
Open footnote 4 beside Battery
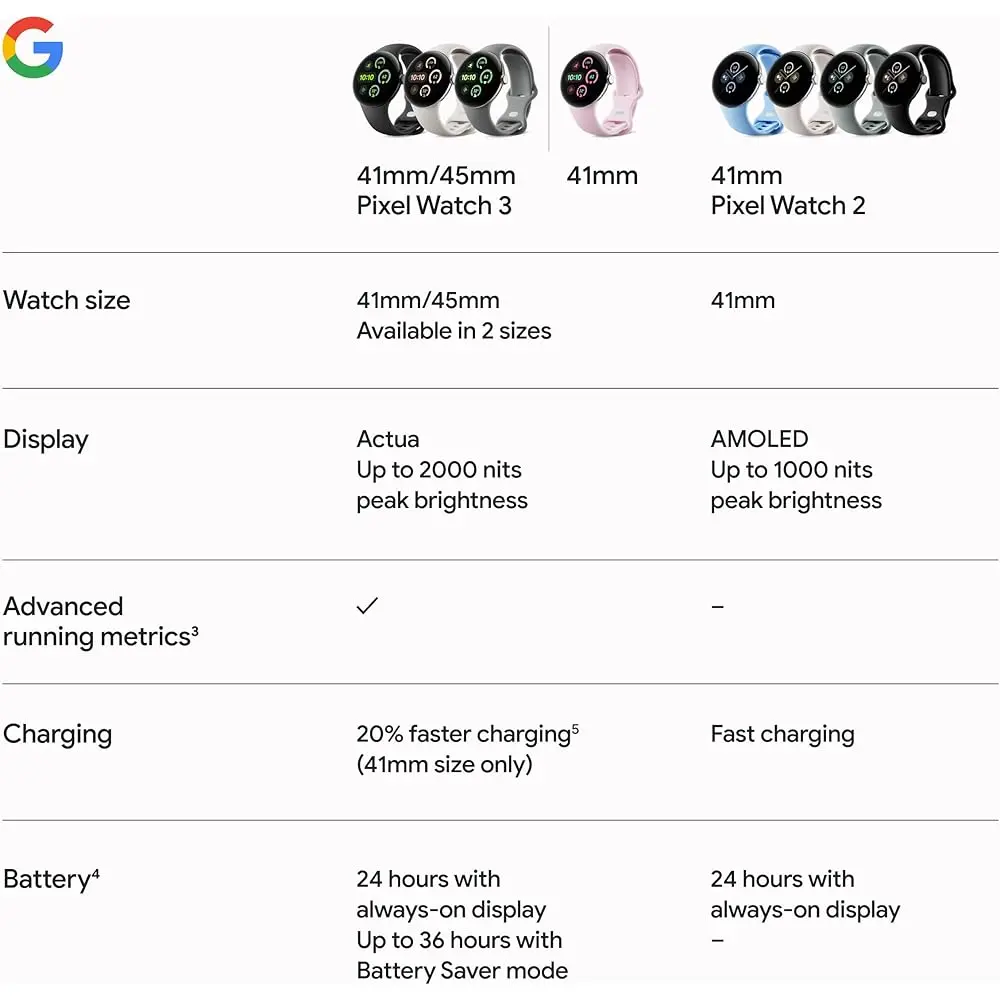(x=95, y=874)
